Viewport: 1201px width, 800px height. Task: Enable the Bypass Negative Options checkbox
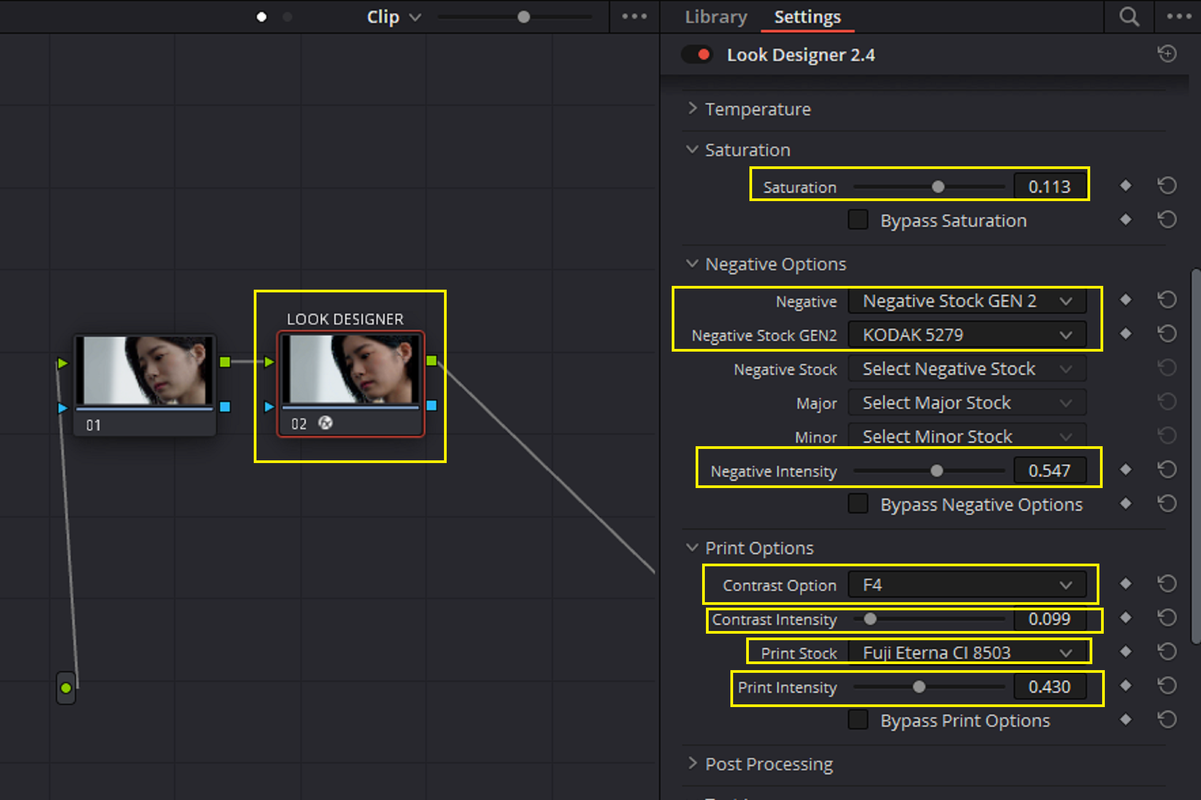click(858, 504)
